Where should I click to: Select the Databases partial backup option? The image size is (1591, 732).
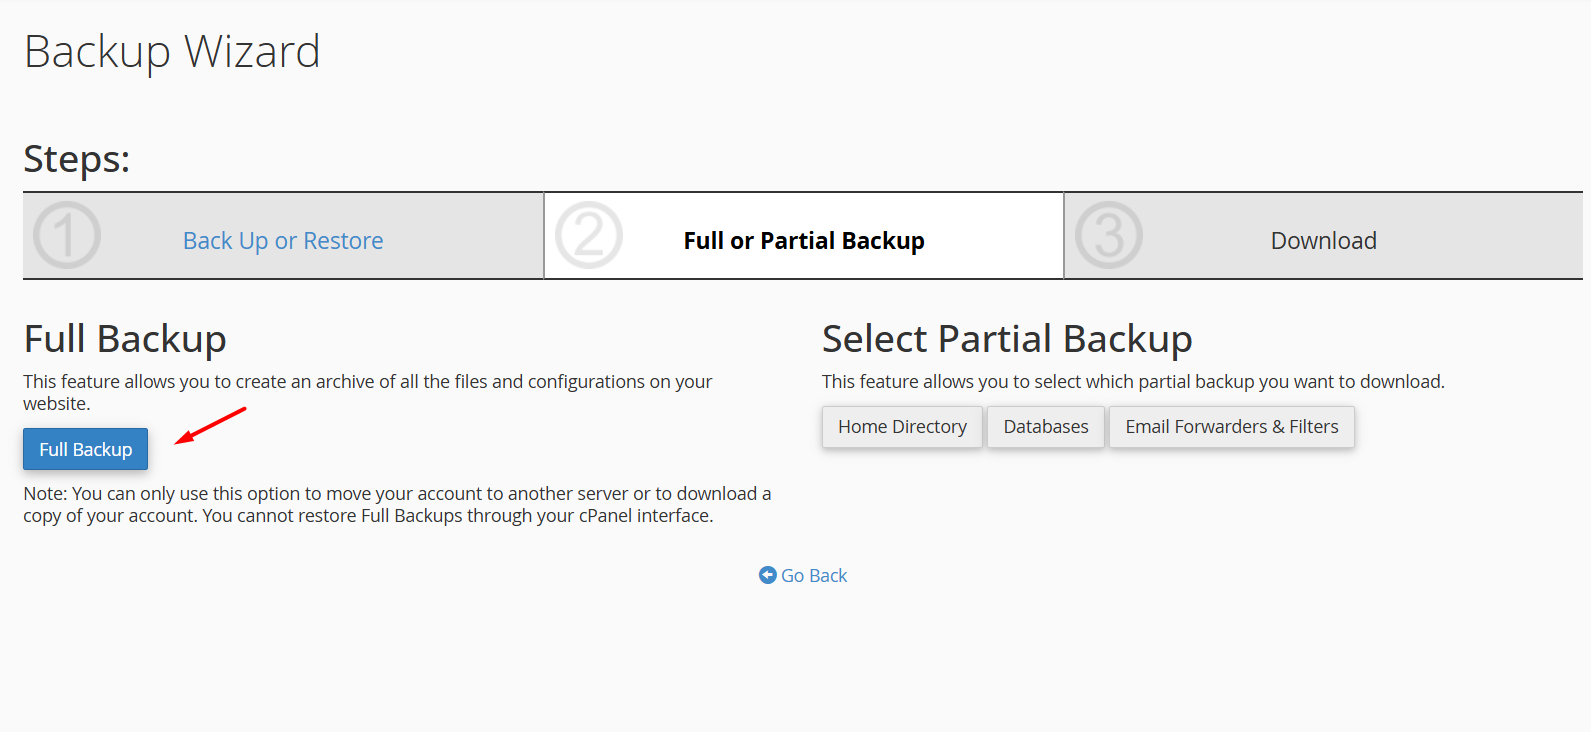(1045, 427)
